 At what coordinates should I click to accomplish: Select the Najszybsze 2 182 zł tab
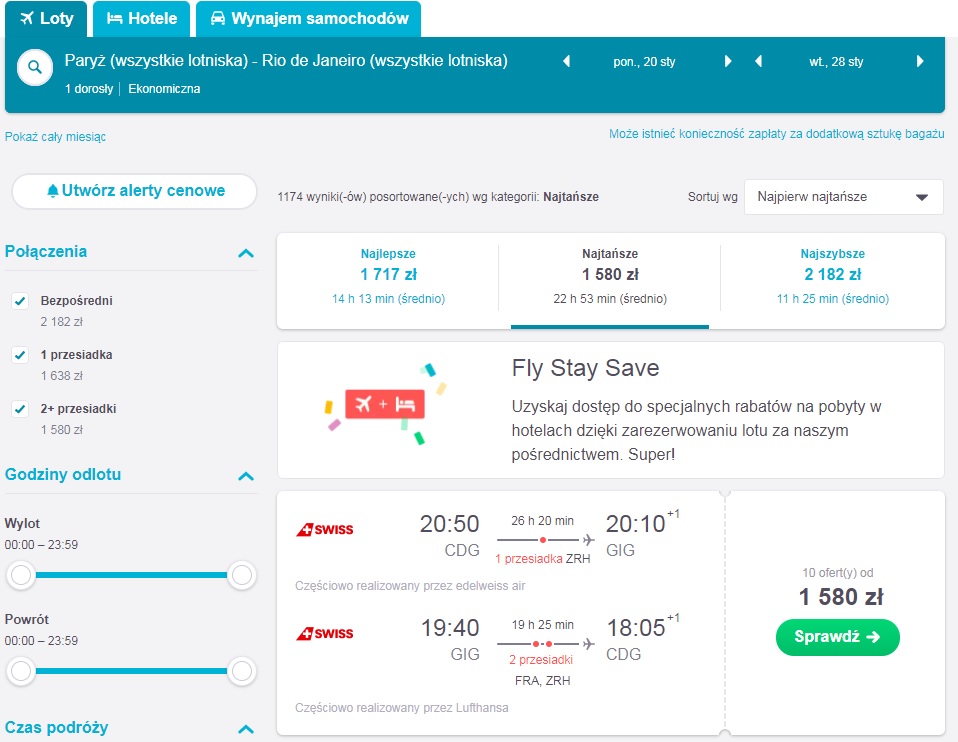[833, 276]
